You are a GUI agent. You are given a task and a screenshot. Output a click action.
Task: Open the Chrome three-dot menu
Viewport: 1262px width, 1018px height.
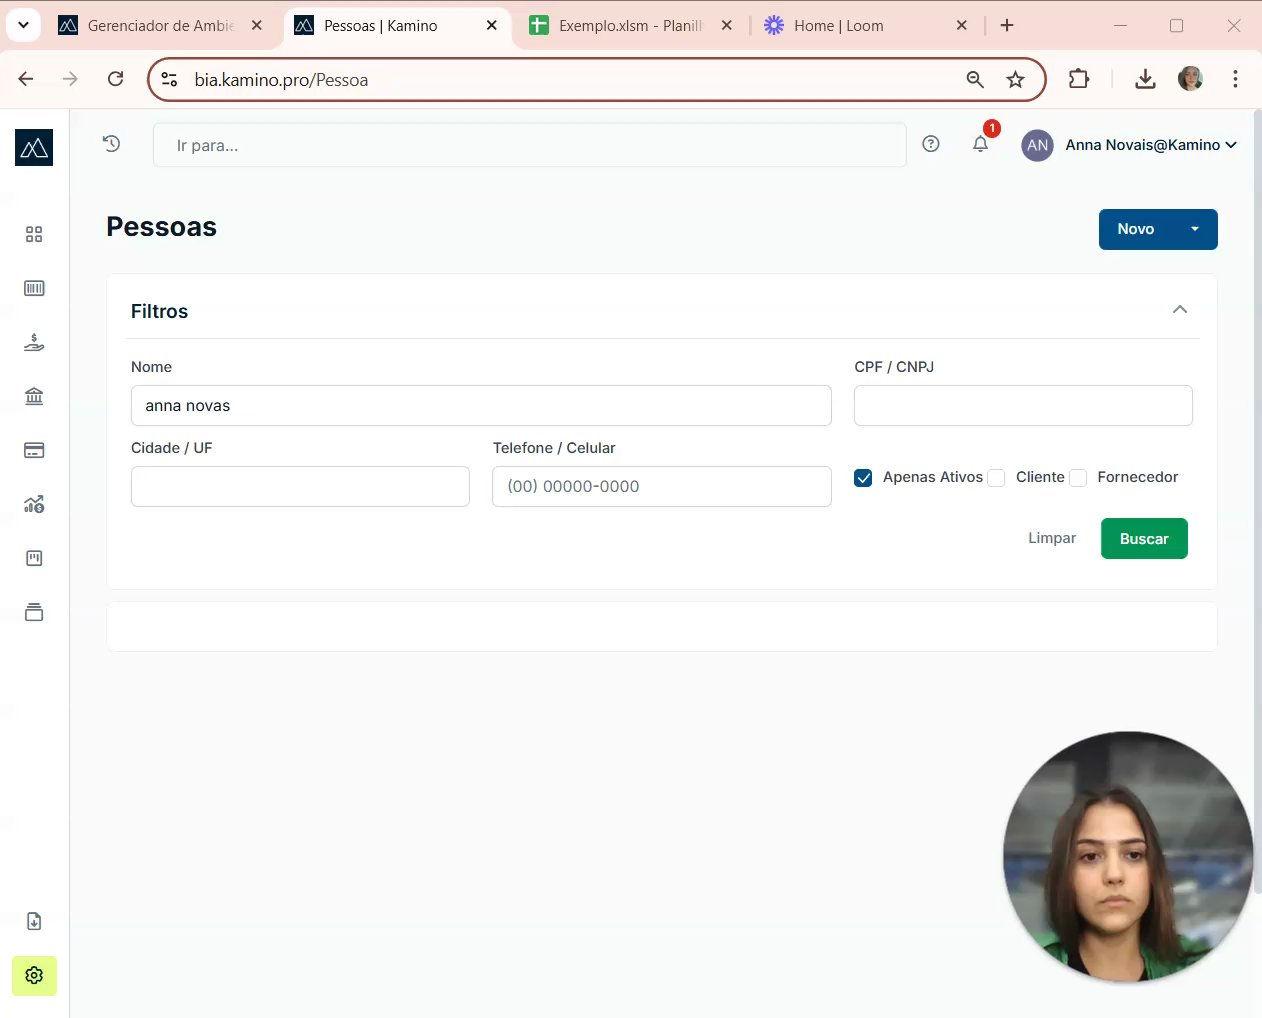[1236, 79]
